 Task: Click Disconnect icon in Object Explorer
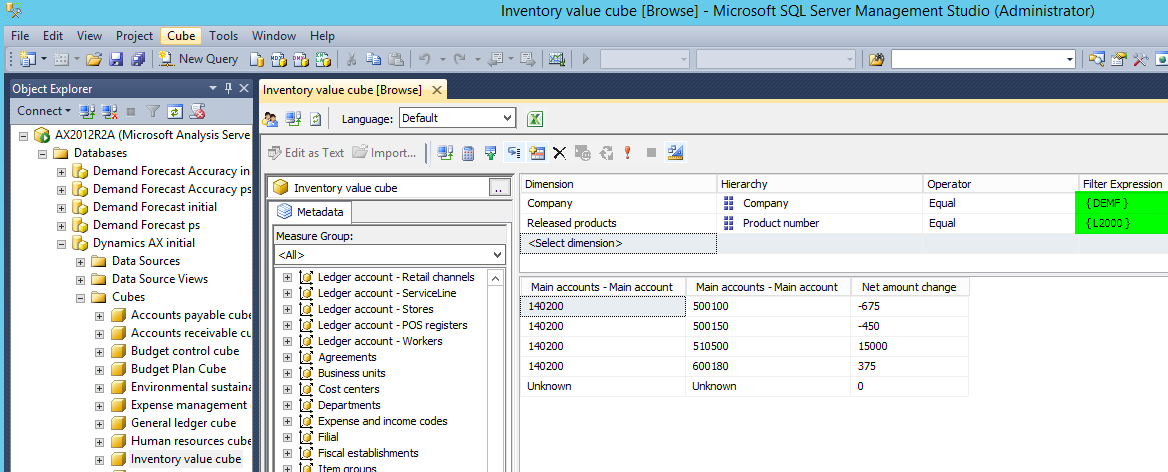pyautogui.click(x=109, y=111)
